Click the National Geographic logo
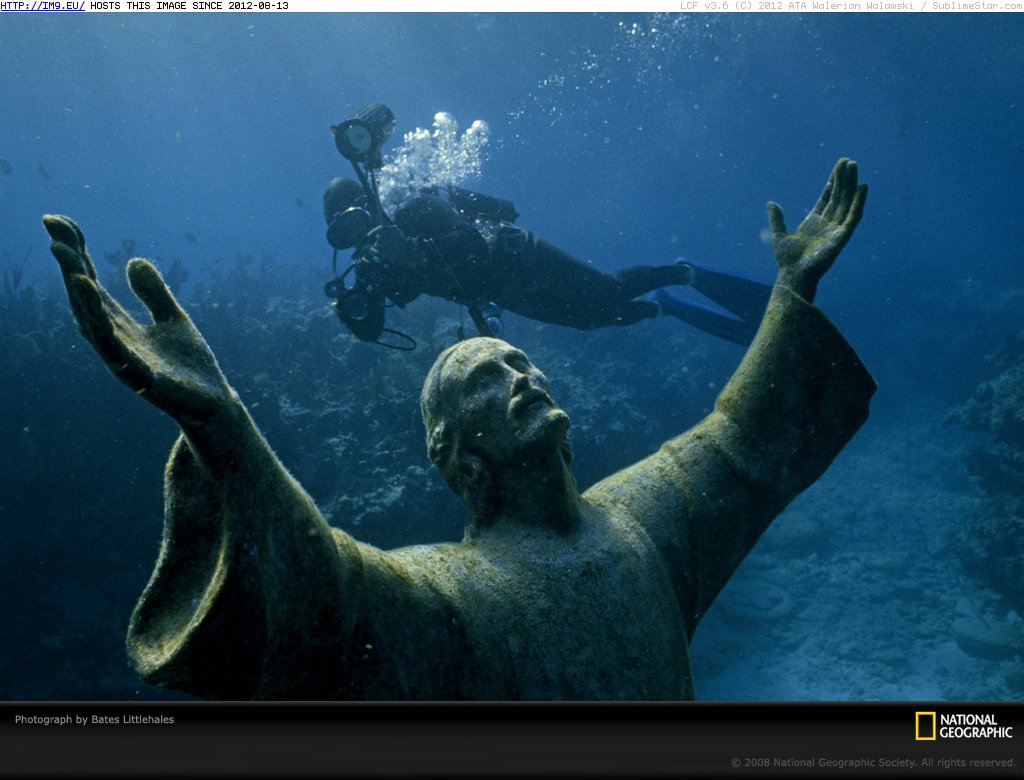 pos(964,726)
